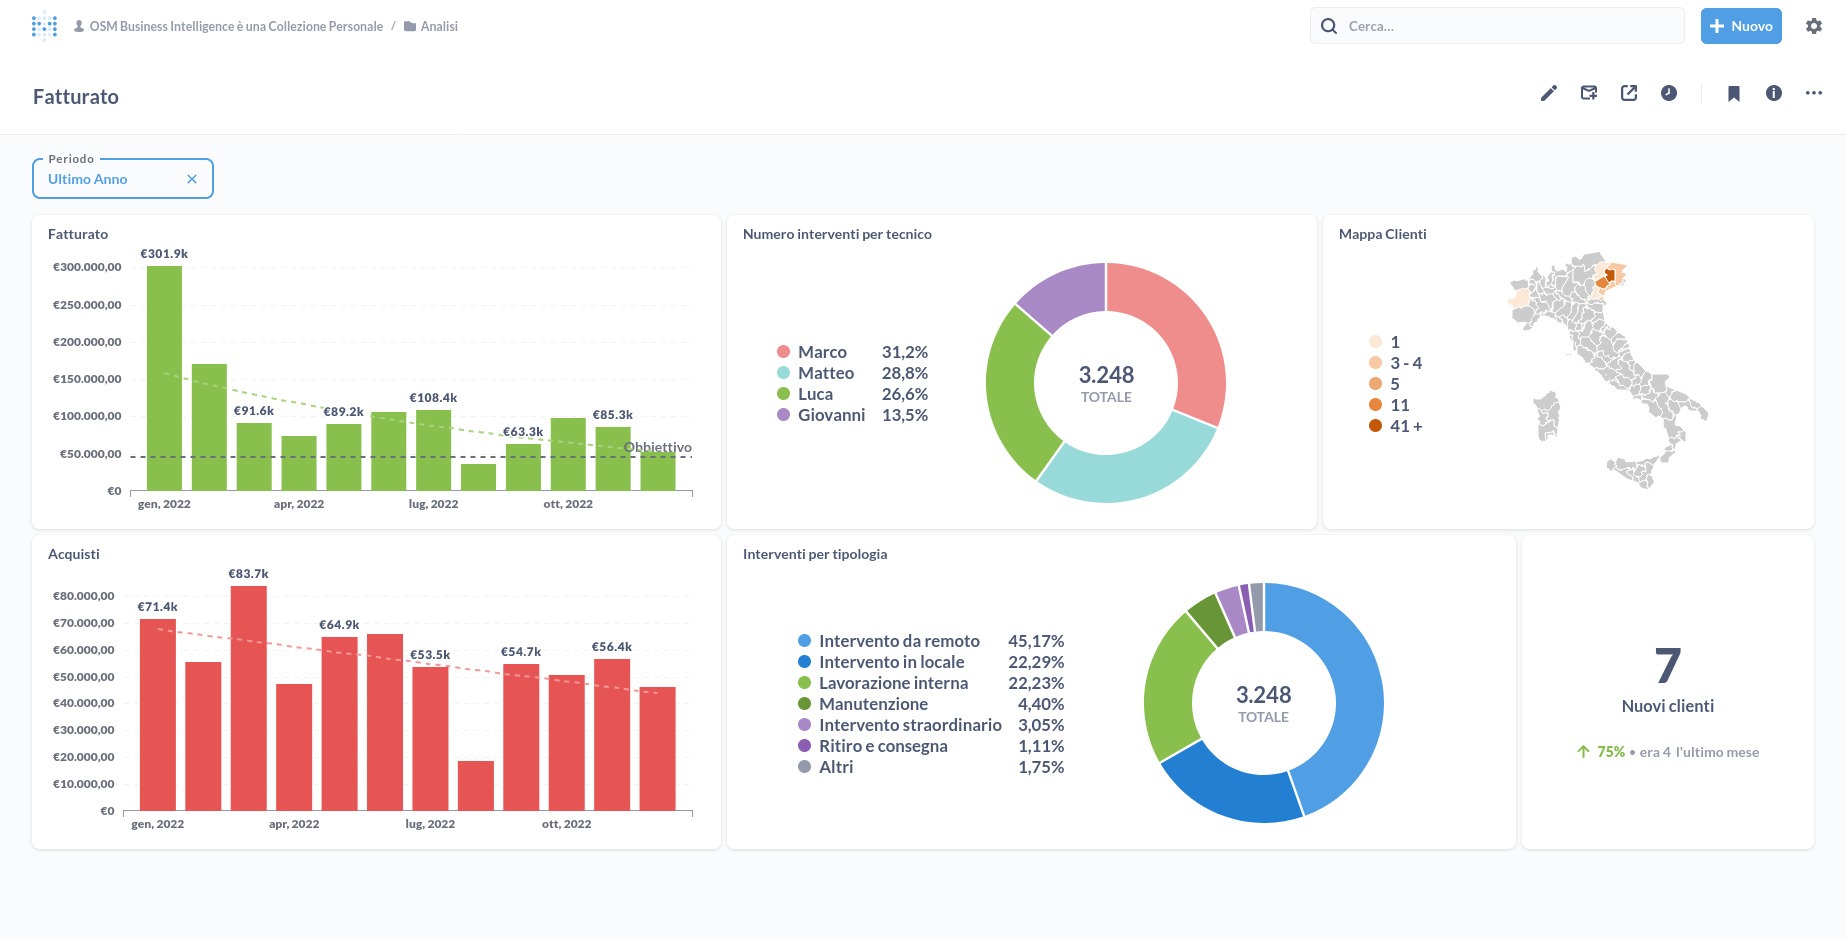Image resolution: width=1846 pixels, height=939 pixels.
Task: Select Luca in the technicians legend
Action: click(x=815, y=394)
